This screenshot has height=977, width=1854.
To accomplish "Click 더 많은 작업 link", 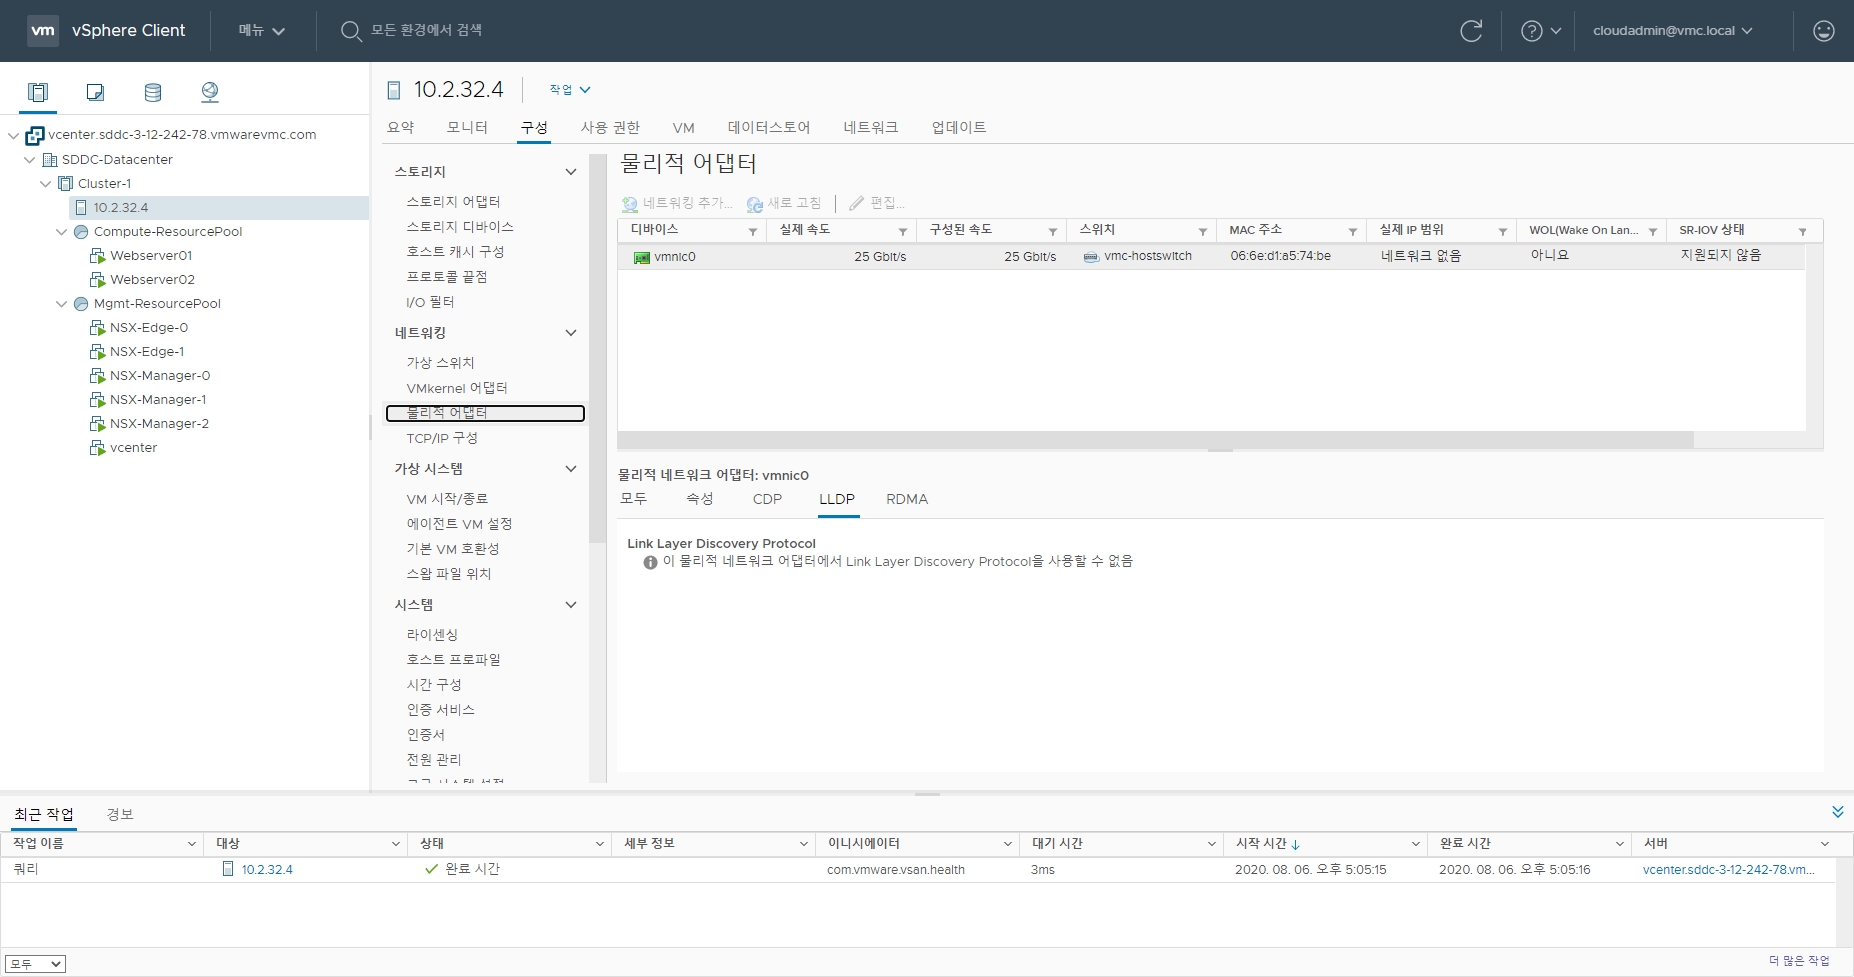I will tap(1799, 961).
